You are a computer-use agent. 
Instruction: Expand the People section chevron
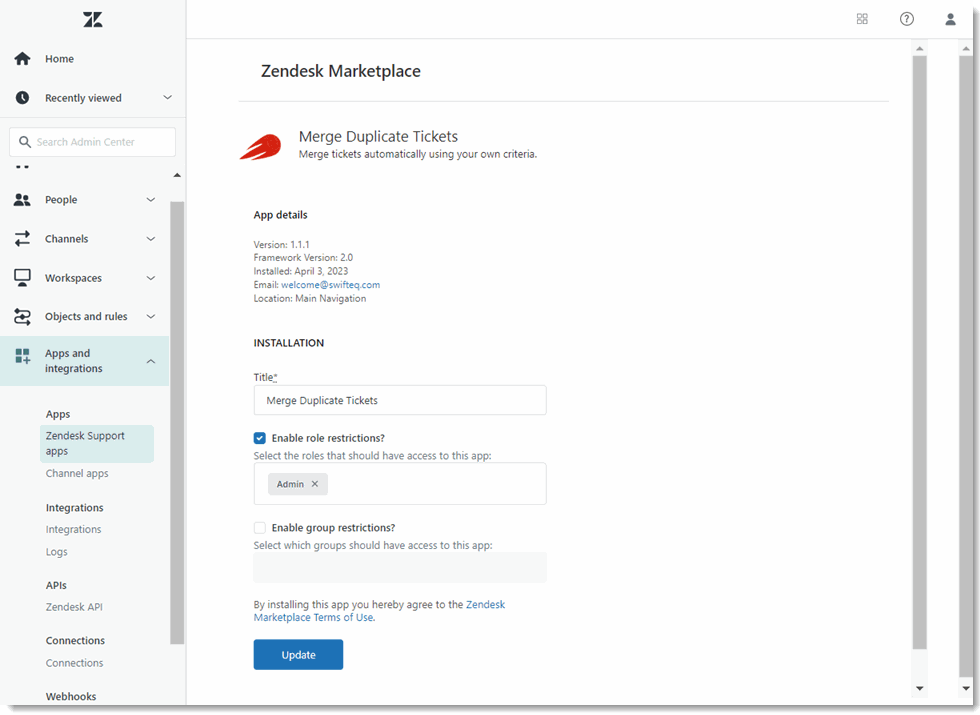coord(151,199)
